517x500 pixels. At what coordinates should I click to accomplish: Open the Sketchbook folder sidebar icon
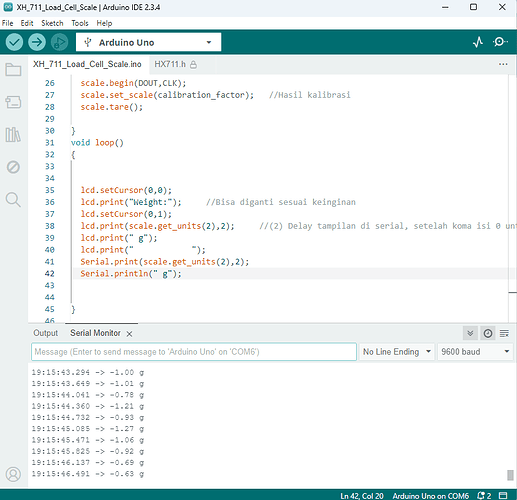coord(13,70)
